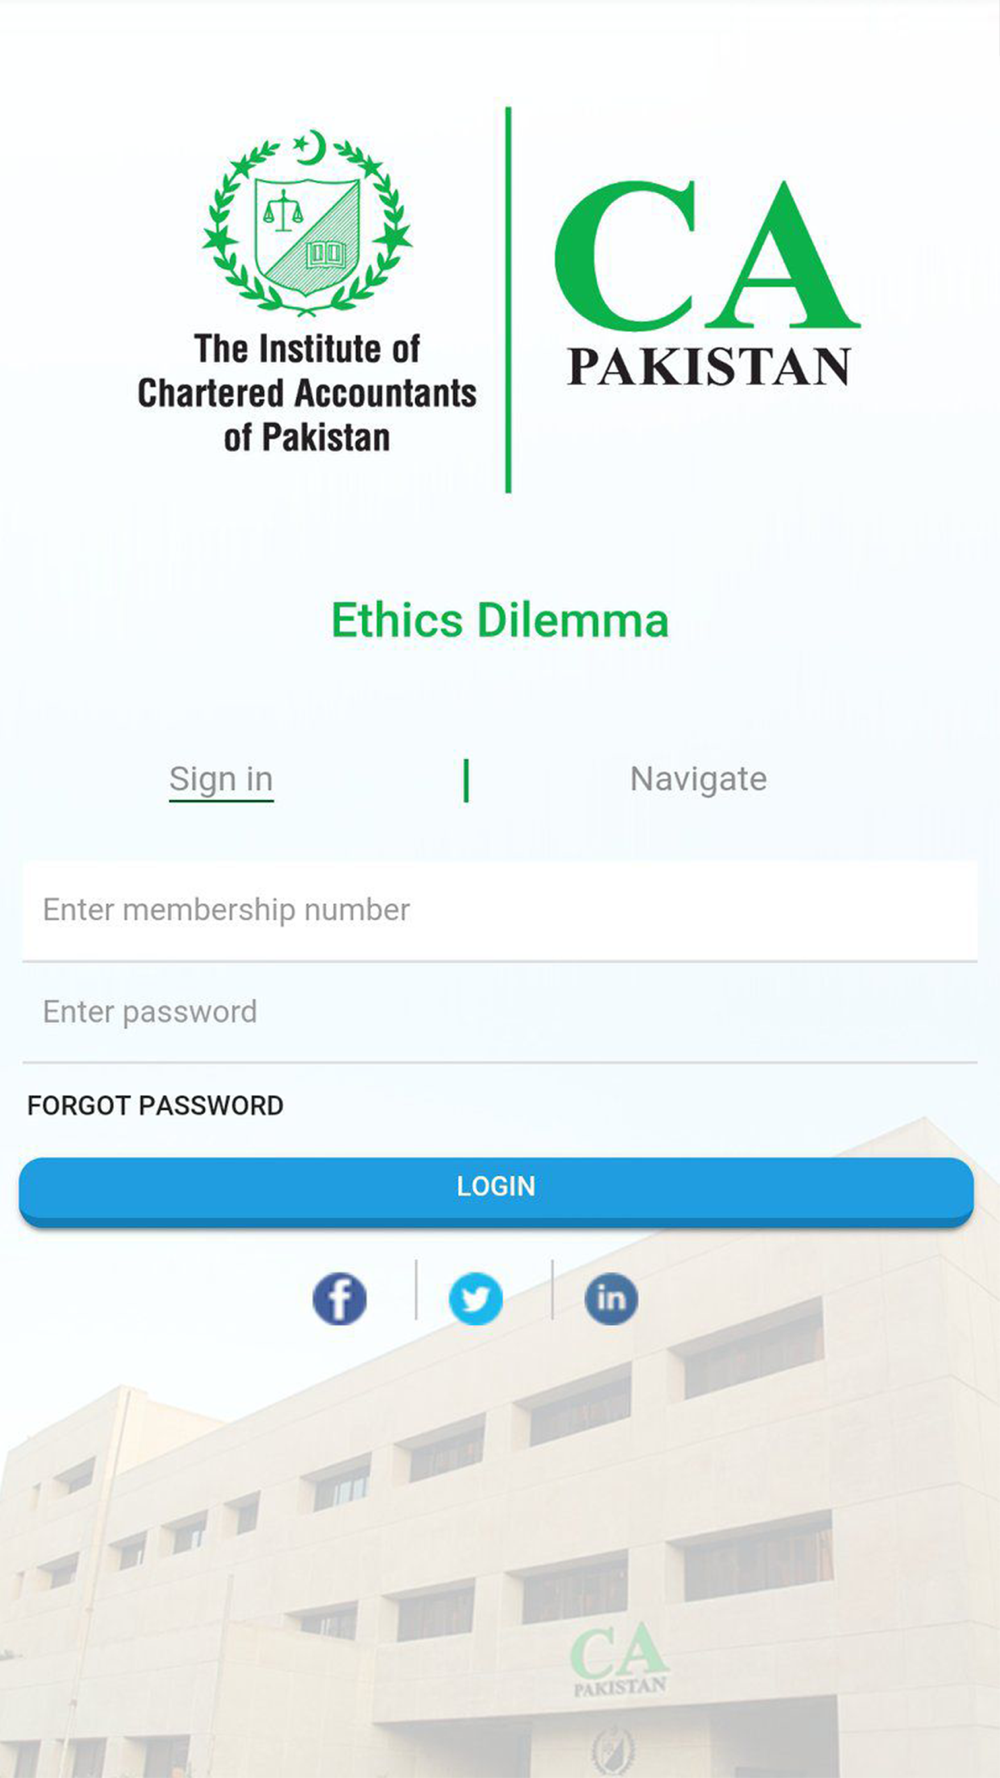Click the Ethics Dilemma heading
The image size is (1000, 1778).
tap(500, 620)
